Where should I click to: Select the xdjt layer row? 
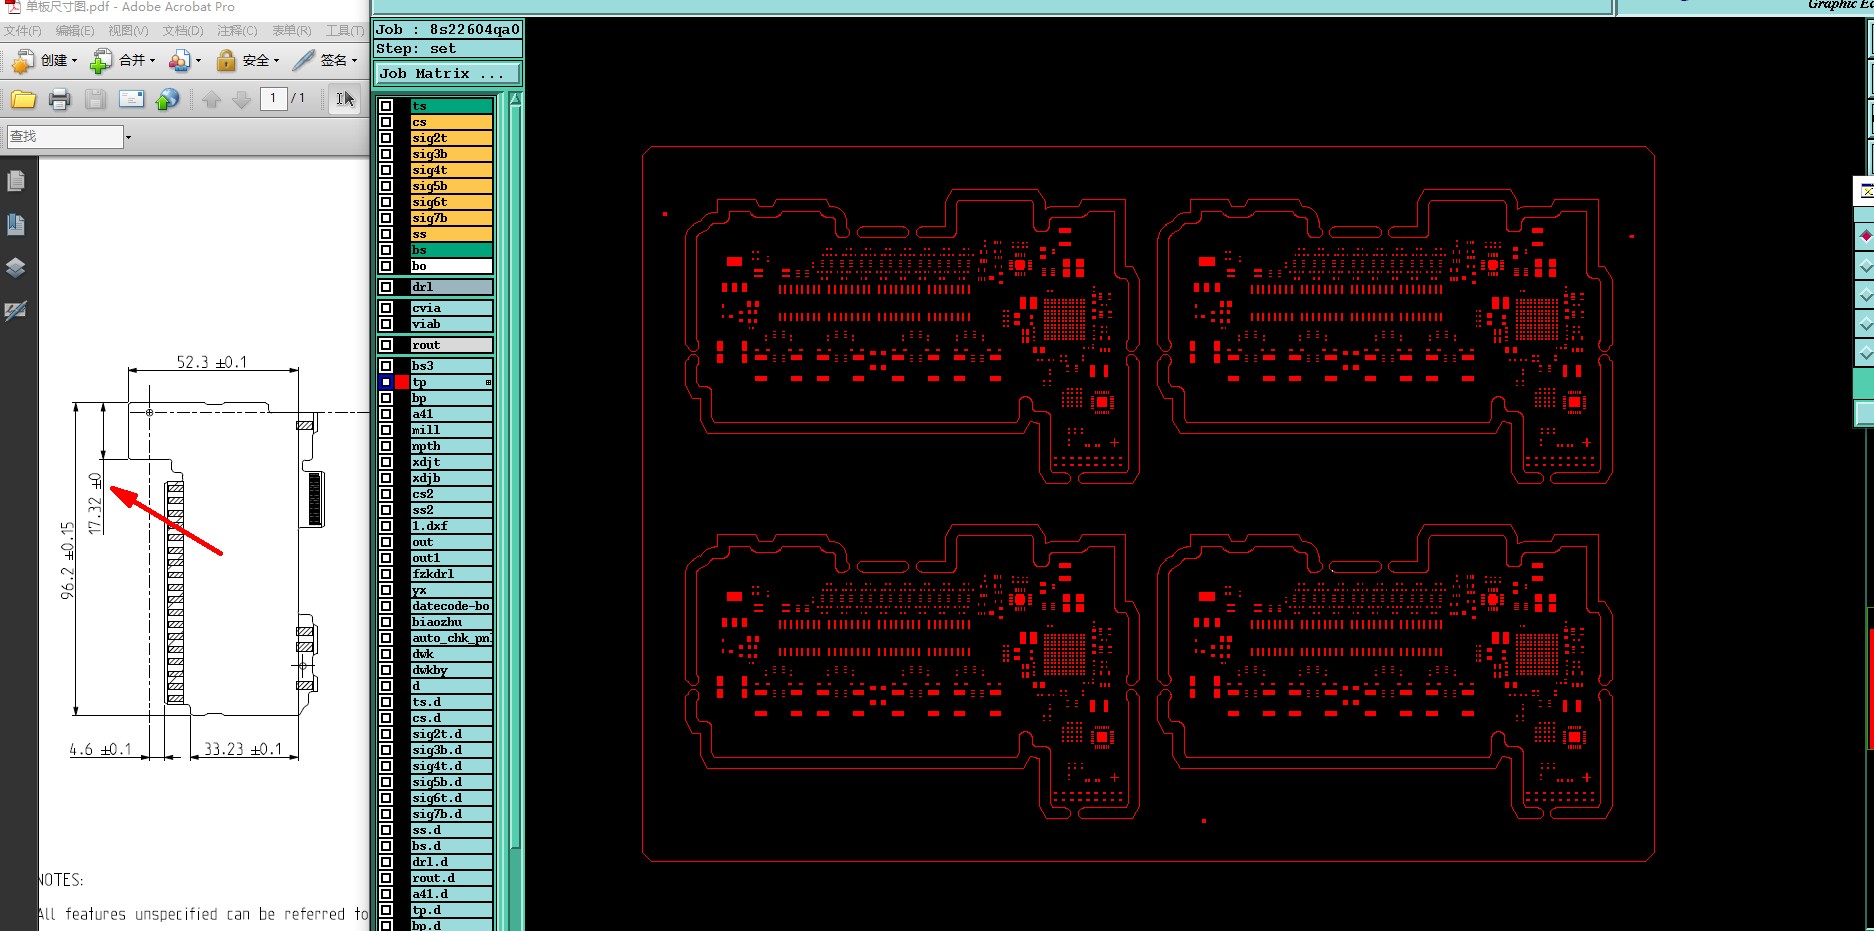[451, 462]
